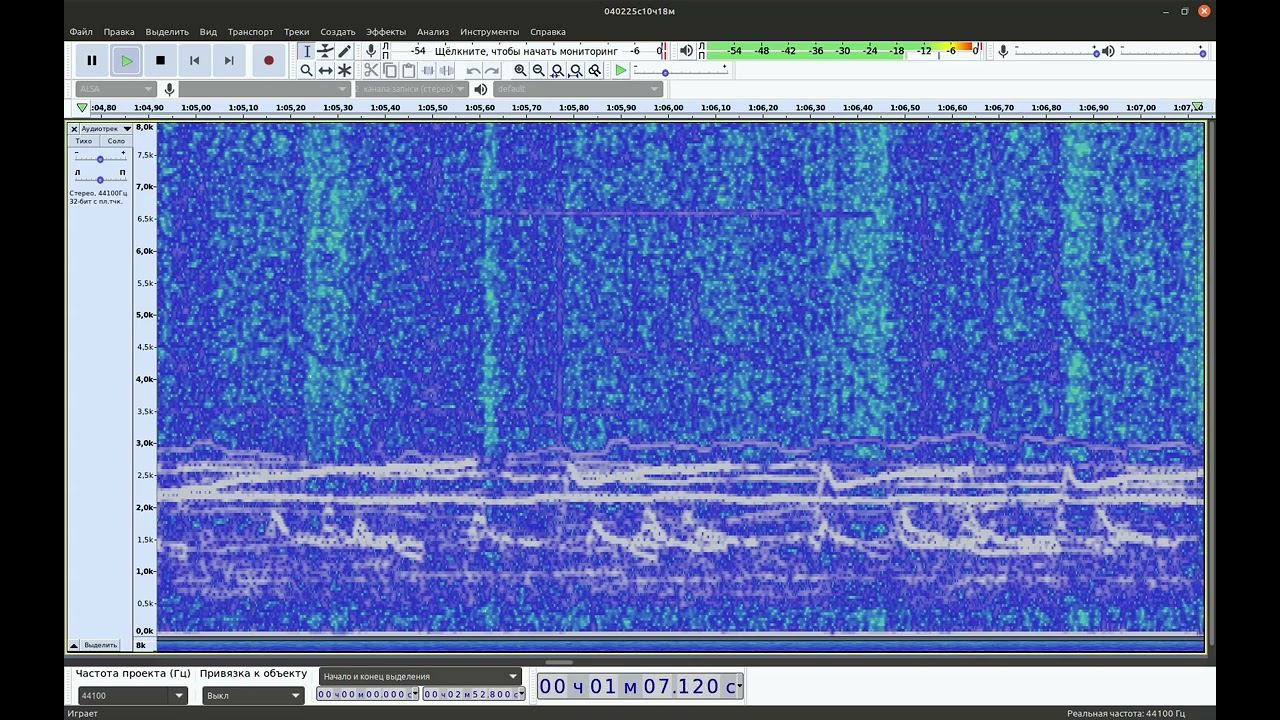Open the audio position time format arrow

click(740, 686)
